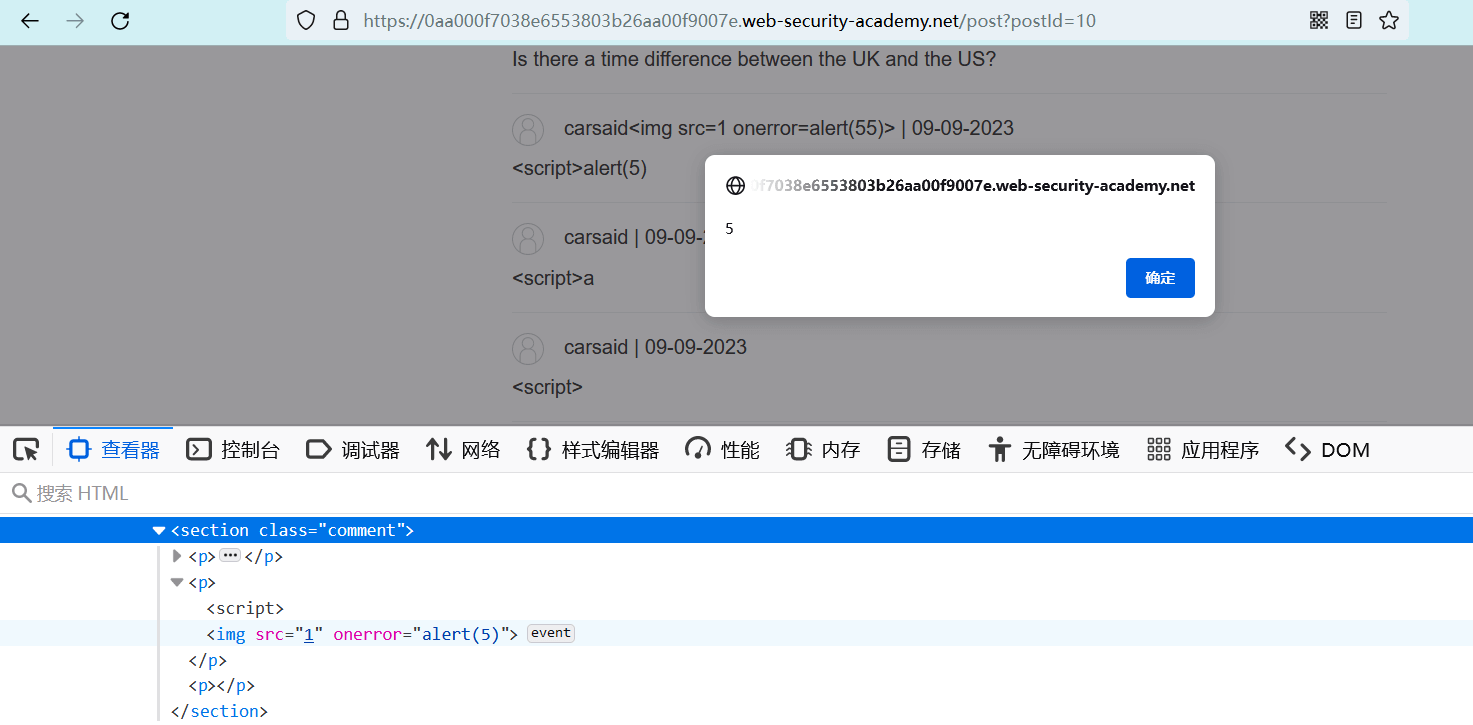Confirm the alert with 确定 button
Screen dimensions: 1473x725
[1160, 278]
